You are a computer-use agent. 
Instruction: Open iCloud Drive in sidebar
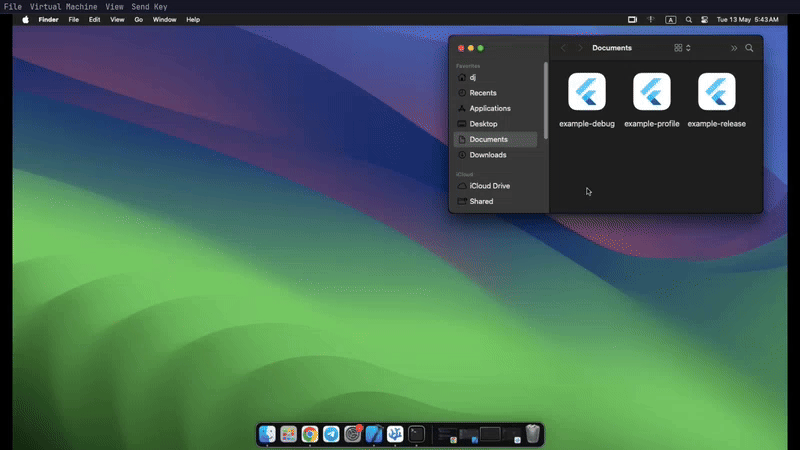pyautogui.click(x=495, y=186)
